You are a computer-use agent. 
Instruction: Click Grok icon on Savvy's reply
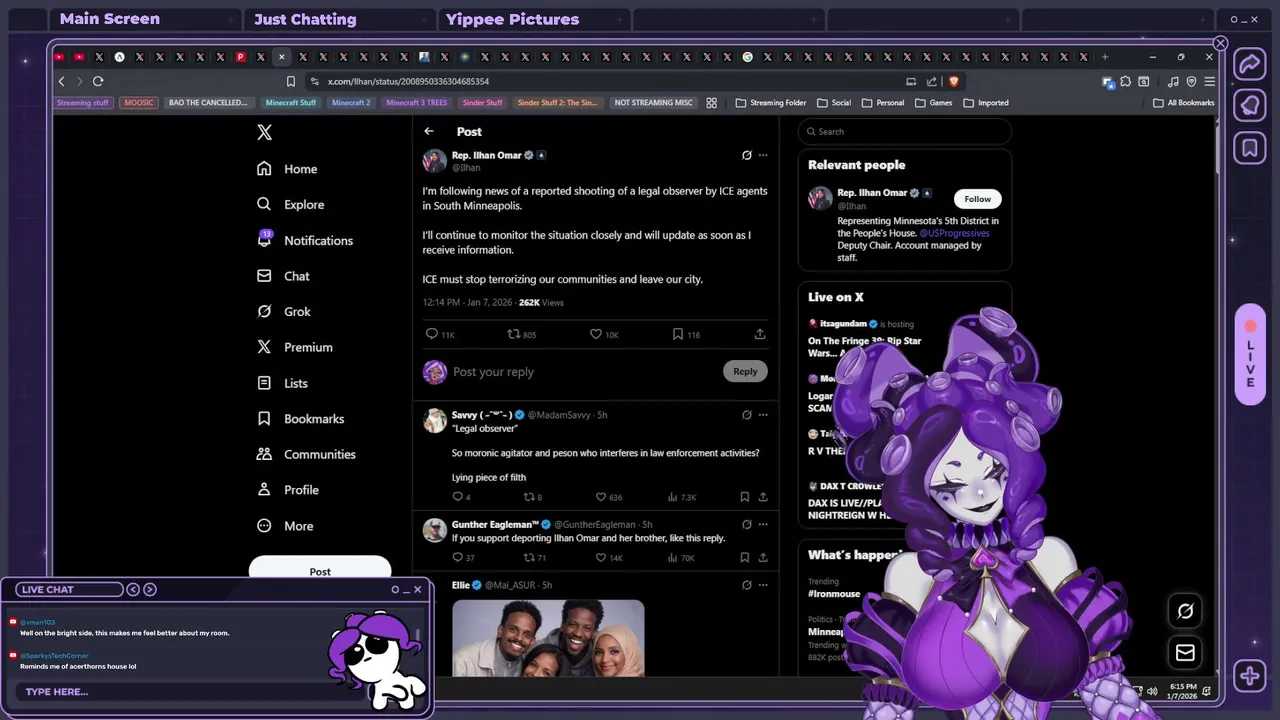[746, 414]
